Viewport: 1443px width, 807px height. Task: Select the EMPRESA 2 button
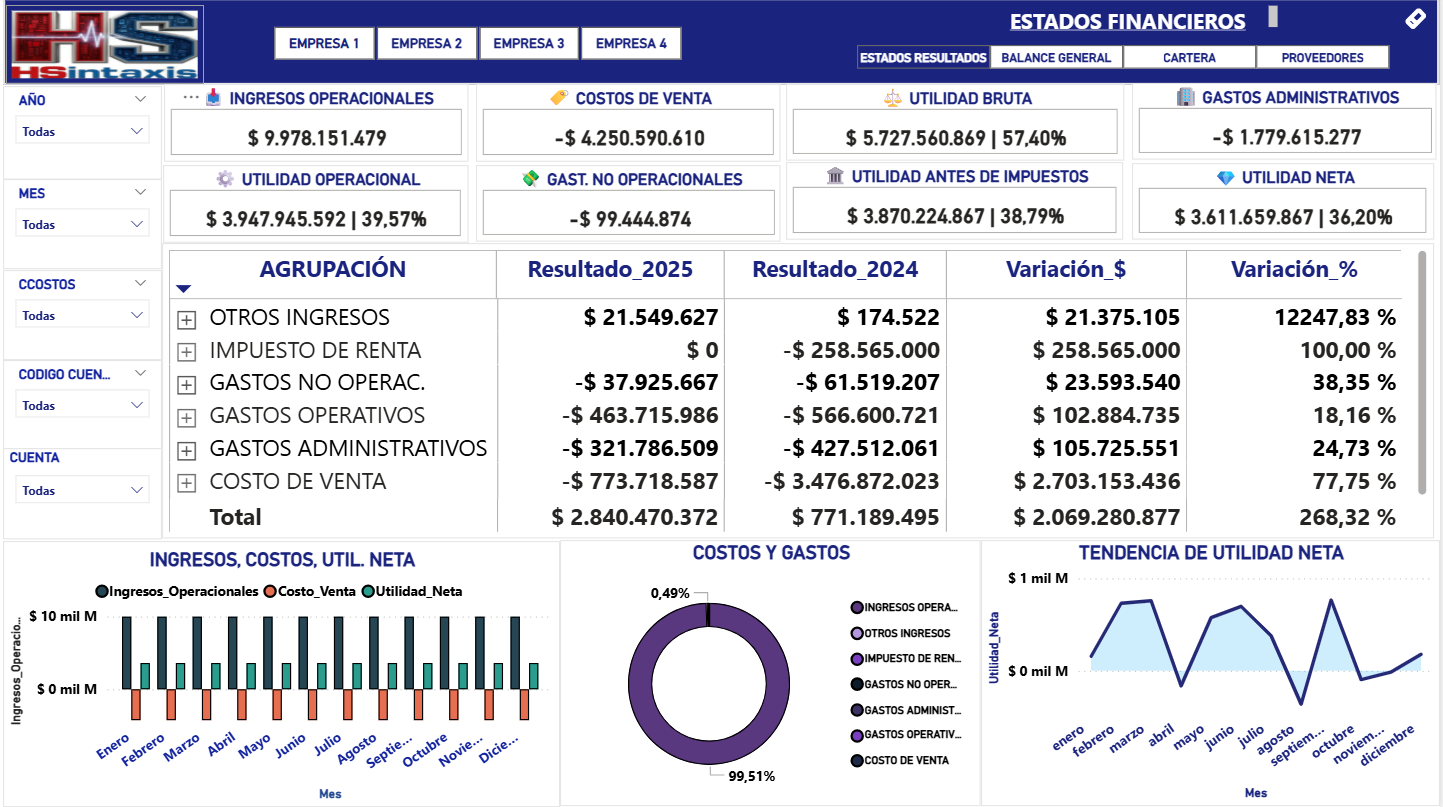pyautogui.click(x=427, y=43)
